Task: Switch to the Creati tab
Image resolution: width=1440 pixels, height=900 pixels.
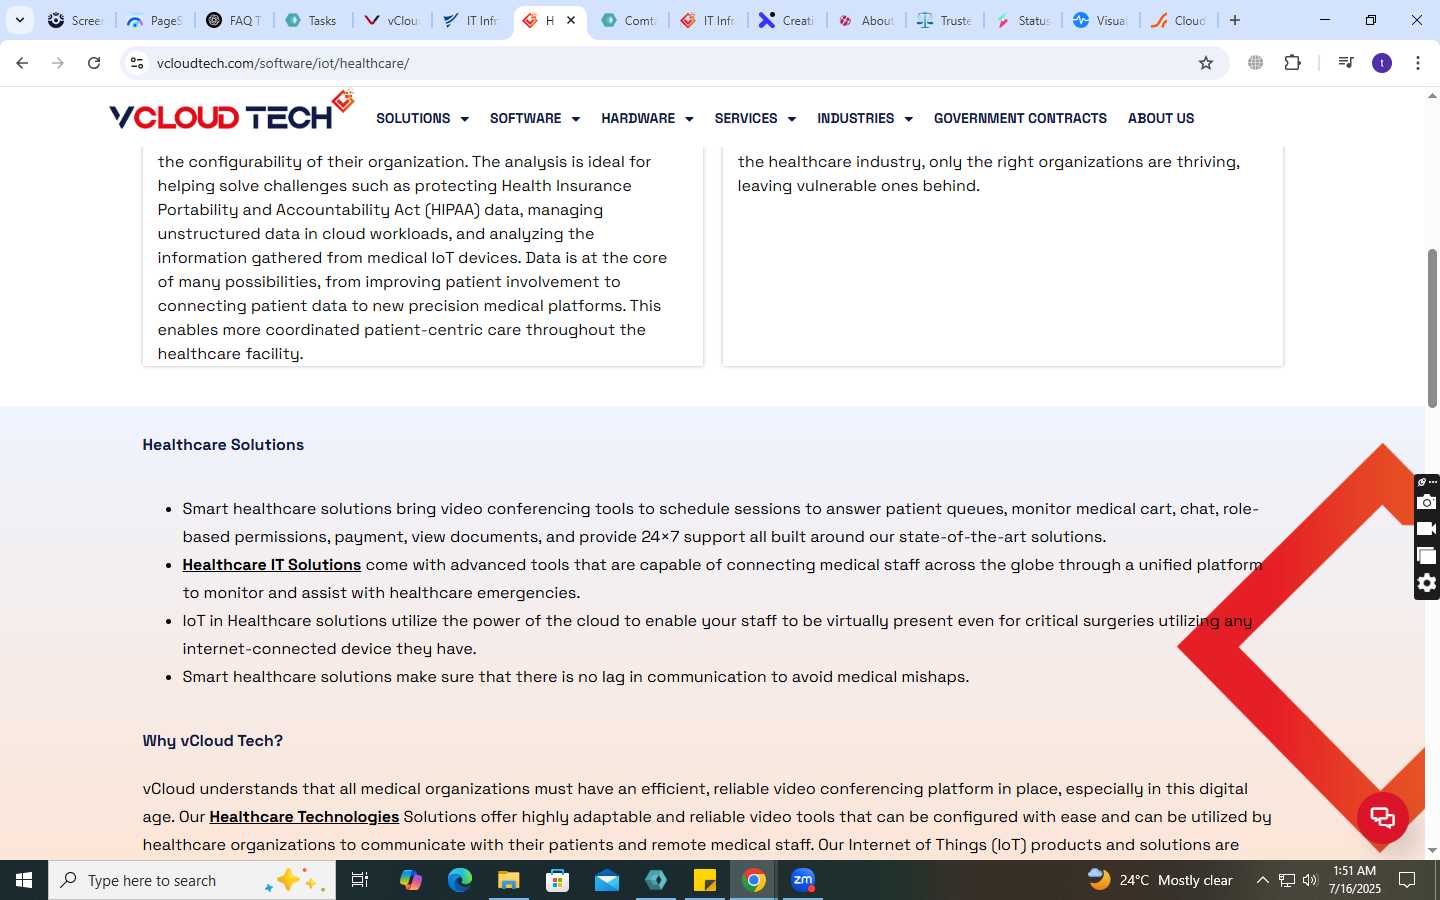Action: (787, 20)
